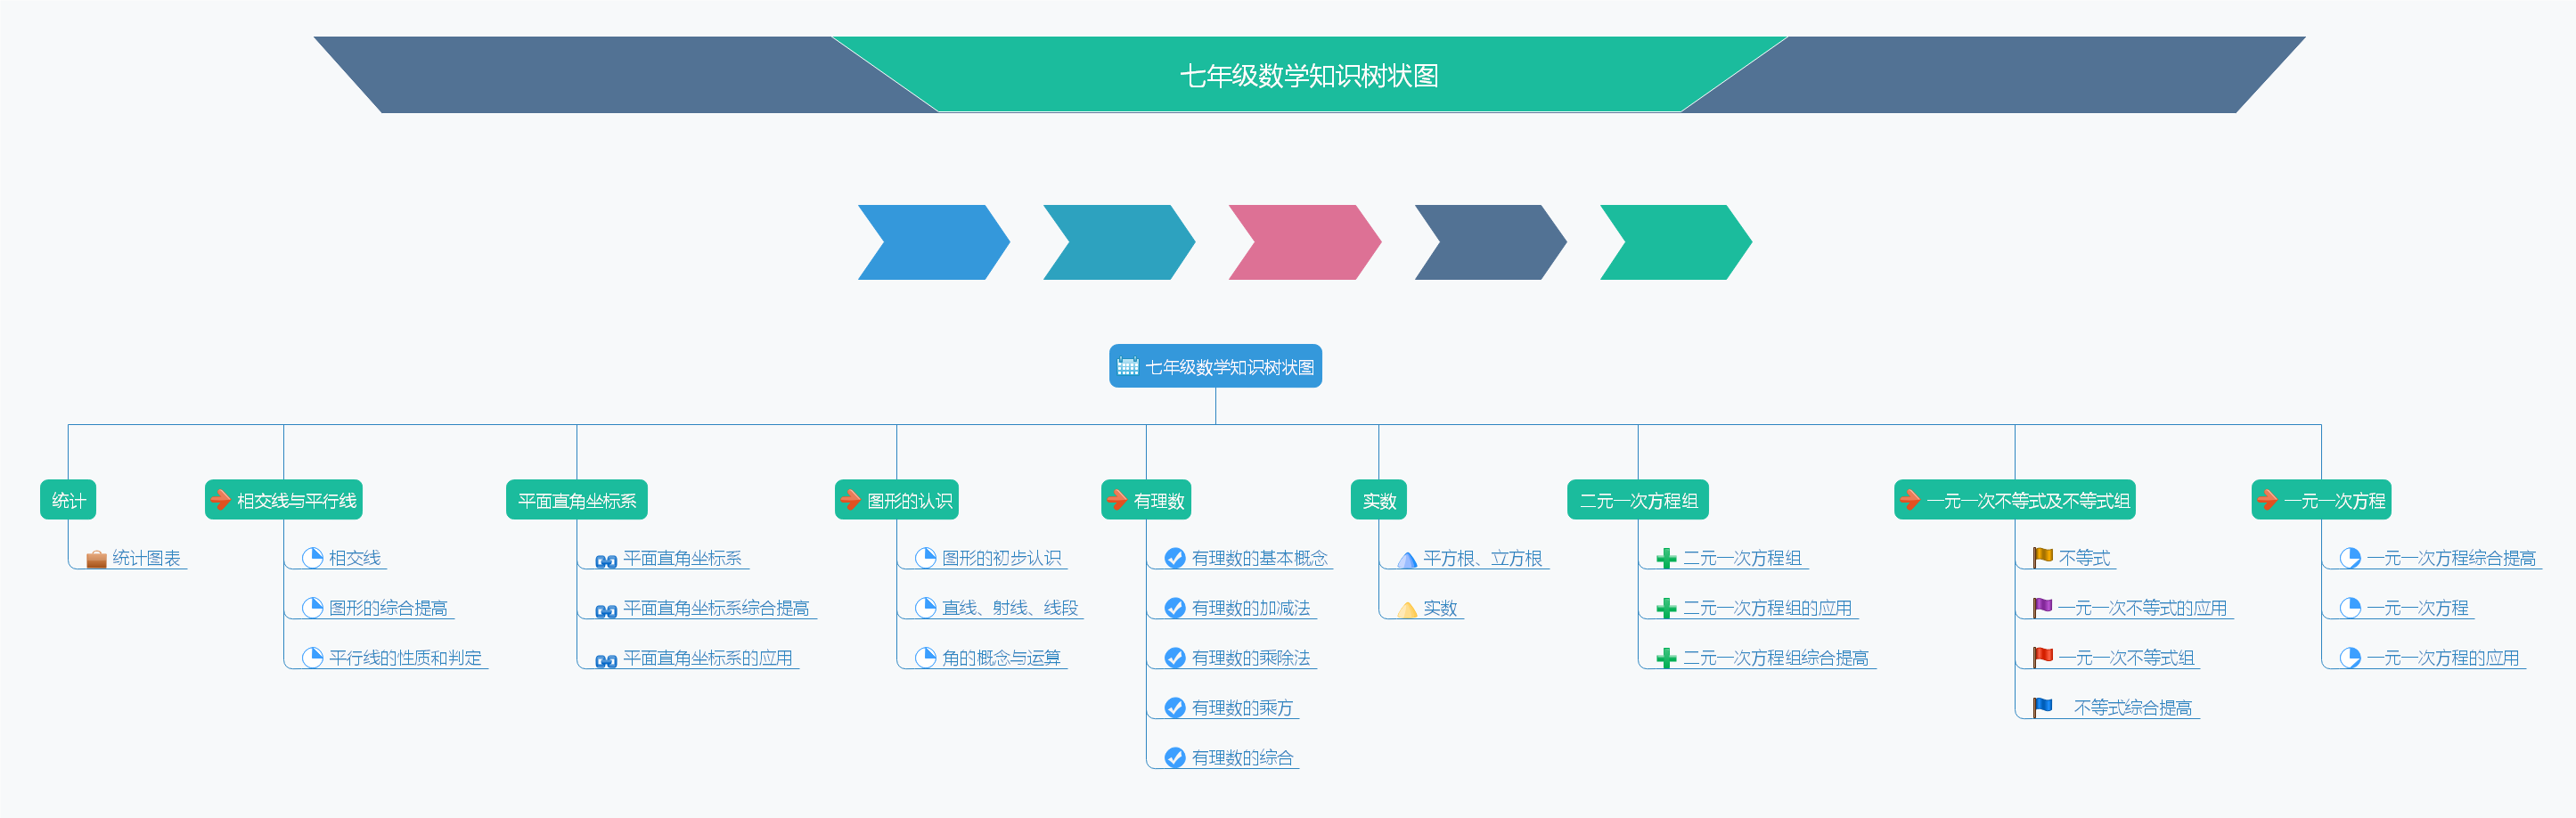The height and width of the screenshot is (818, 2576).
Task: Click the green plus icon beside 二元一次方程组 leaf
Action: pos(1667,559)
